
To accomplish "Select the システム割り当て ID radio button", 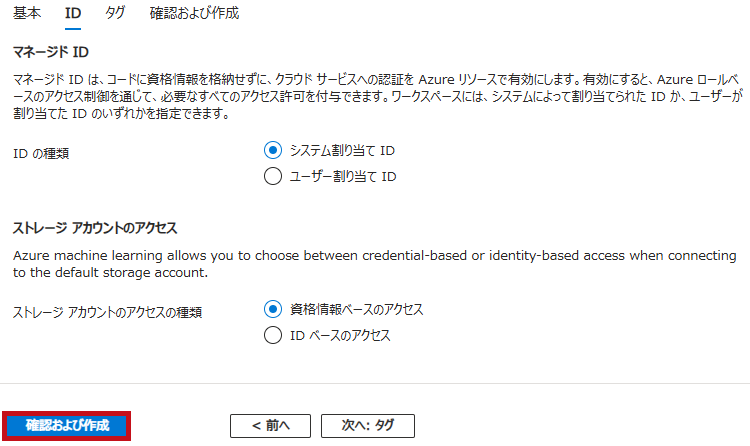I will [x=273, y=150].
